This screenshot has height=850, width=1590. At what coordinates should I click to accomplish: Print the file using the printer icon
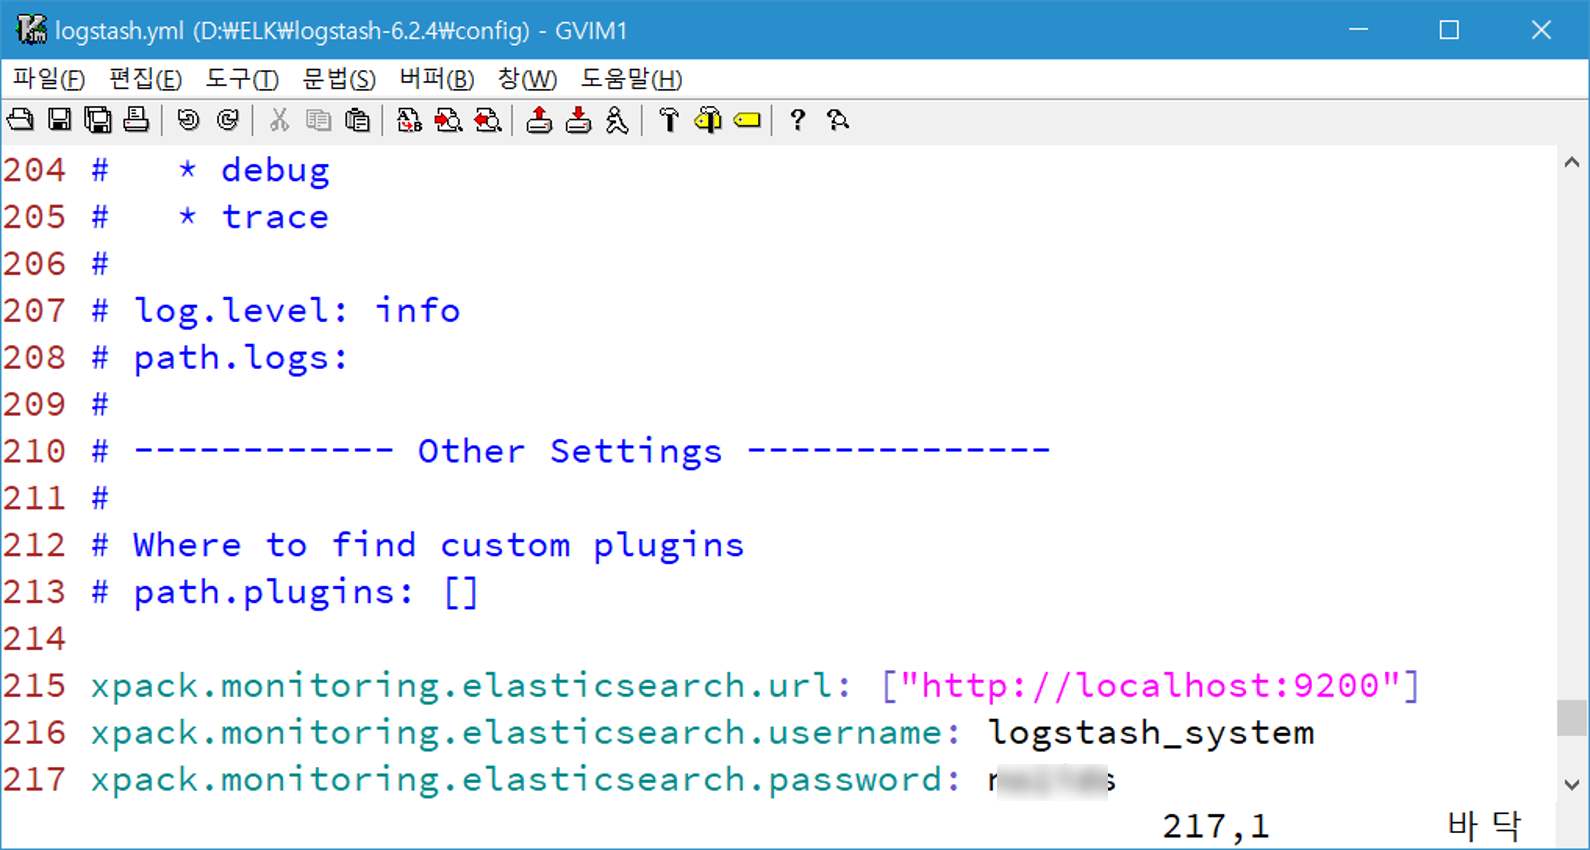[136, 120]
